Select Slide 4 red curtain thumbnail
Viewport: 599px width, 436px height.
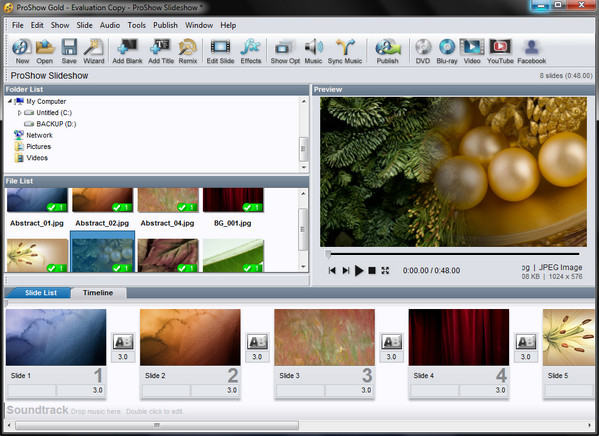click(459, 337)
